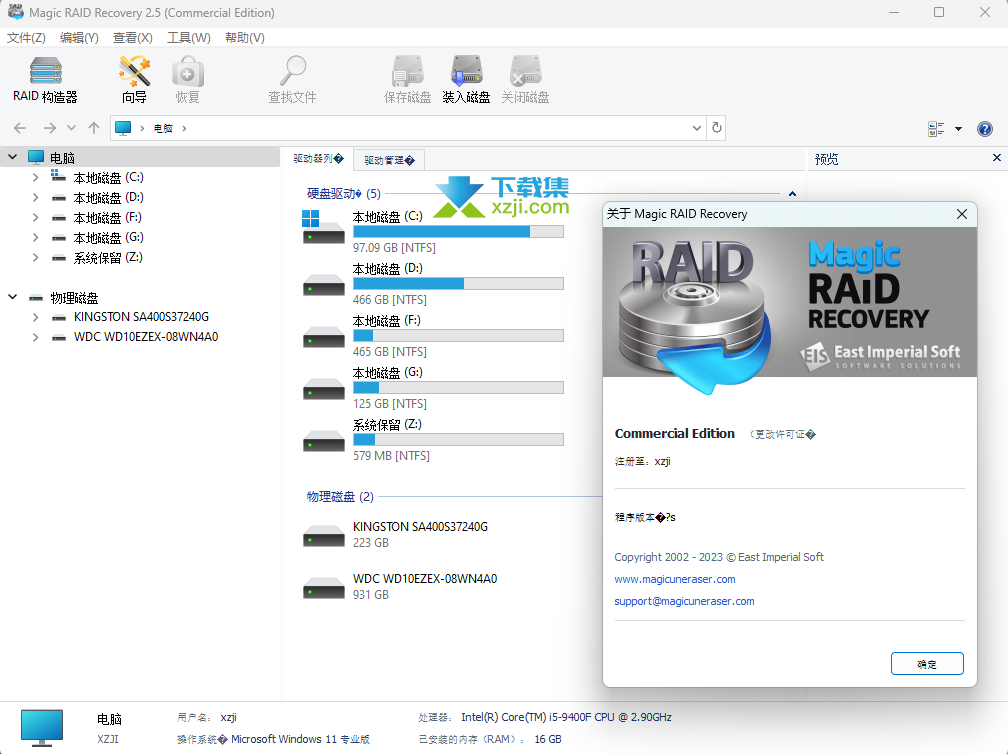Click 电脑 breadcrumb in address bar
This screenshot has height=754, width=1008.
tap(163, 129)
